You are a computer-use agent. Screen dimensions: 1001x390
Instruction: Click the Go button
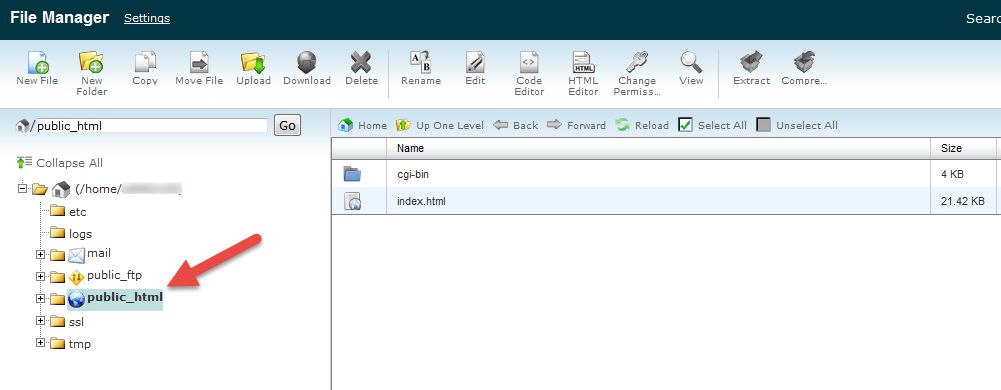(287, 125)
